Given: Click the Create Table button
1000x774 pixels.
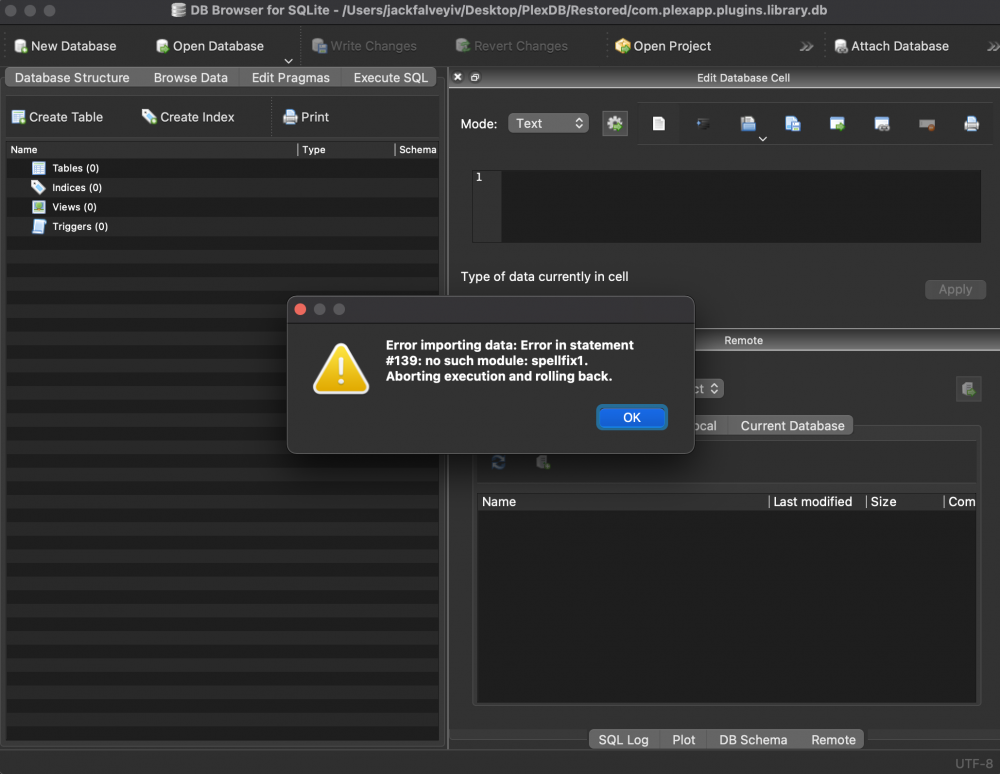Looking at the screenshot, I should pyautogui.click(x=57, y=117).
